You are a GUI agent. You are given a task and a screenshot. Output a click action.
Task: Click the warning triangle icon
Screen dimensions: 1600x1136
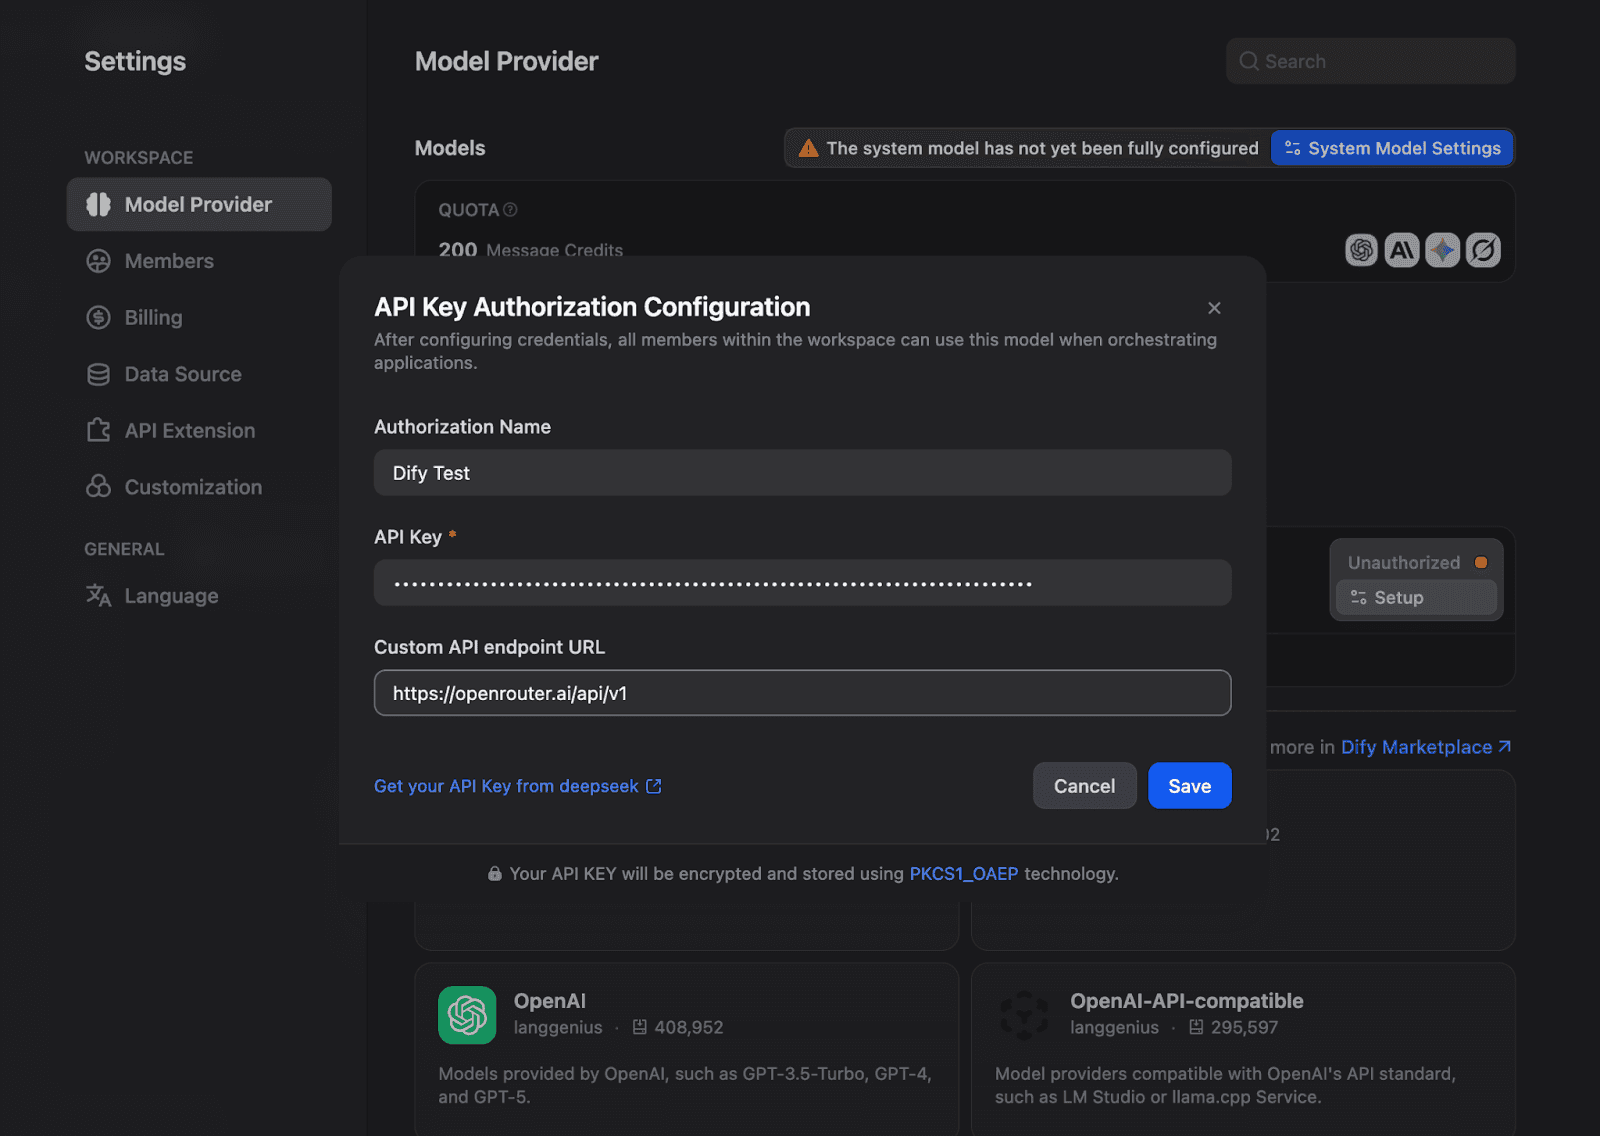pyautogui.click(x=808, y=149)
